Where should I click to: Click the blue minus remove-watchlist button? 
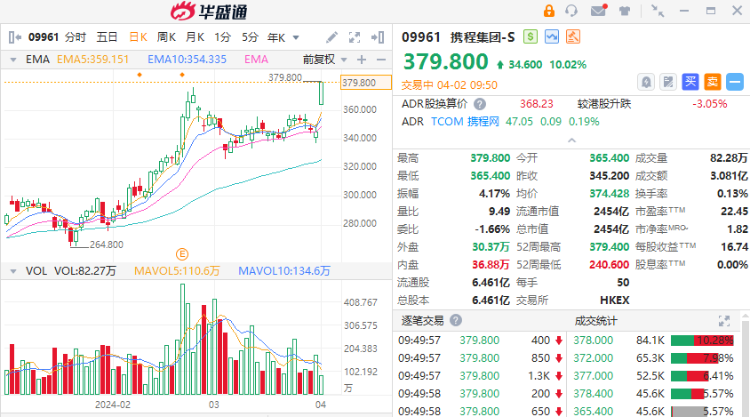(x=735, y=82)
